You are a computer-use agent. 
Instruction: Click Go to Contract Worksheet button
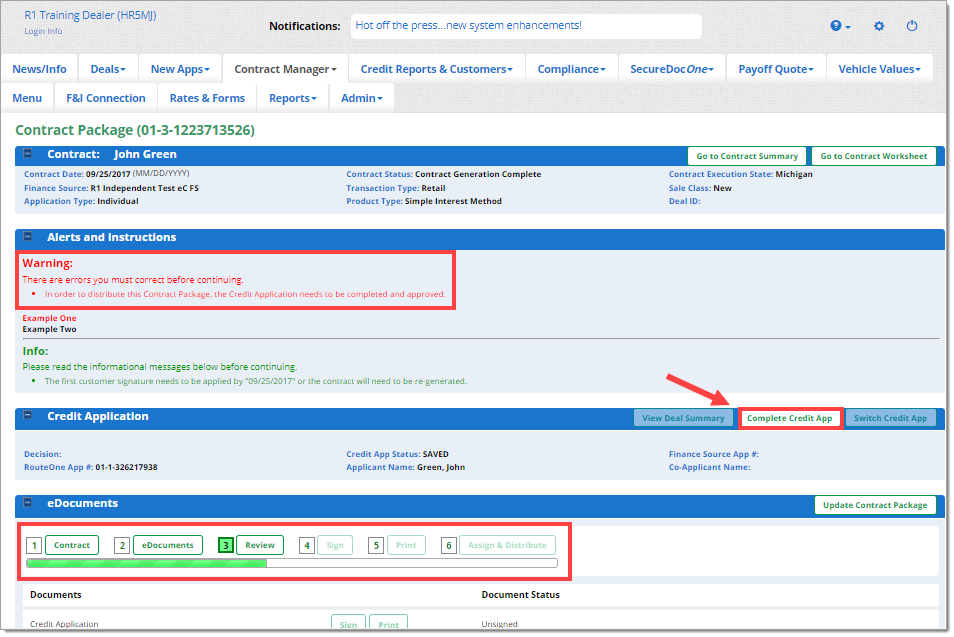pos(874,156)
